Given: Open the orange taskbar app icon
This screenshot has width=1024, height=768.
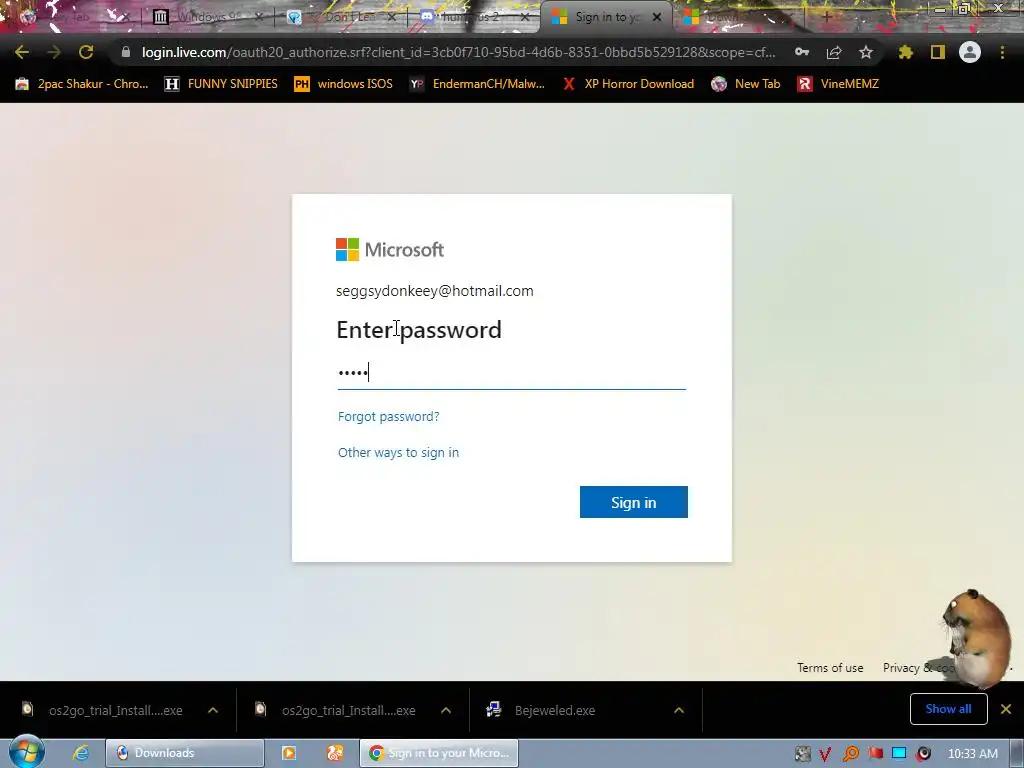Looking at the screenshot, I should (x=335, y=753).
